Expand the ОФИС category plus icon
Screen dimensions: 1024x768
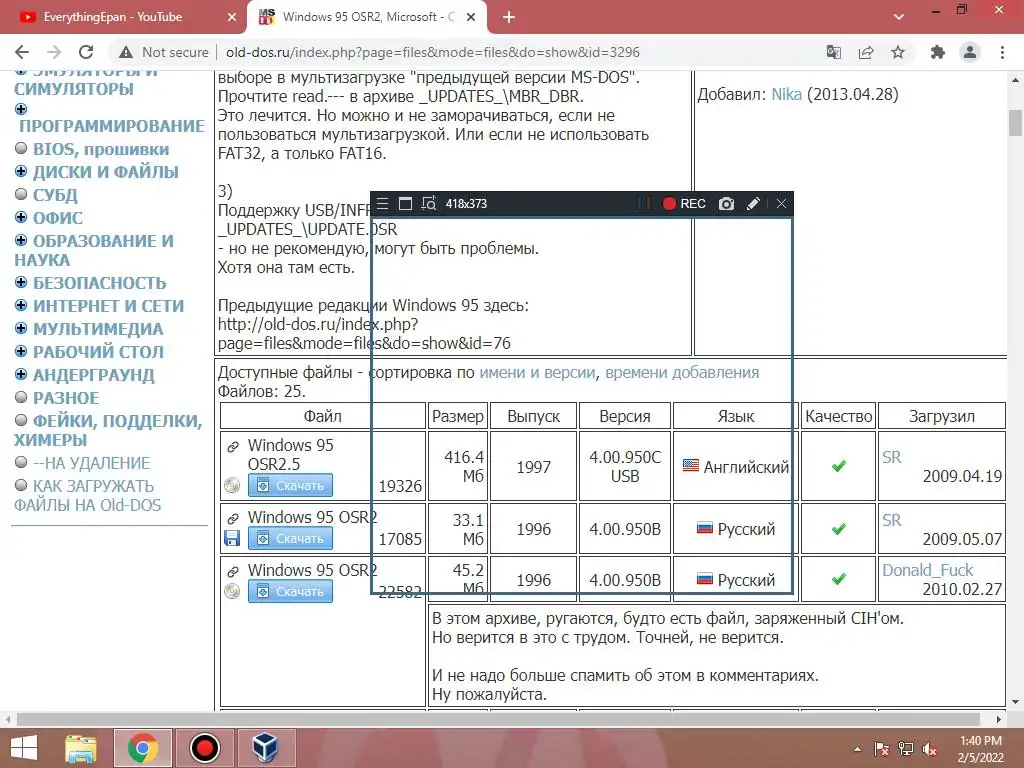[21, 217]
